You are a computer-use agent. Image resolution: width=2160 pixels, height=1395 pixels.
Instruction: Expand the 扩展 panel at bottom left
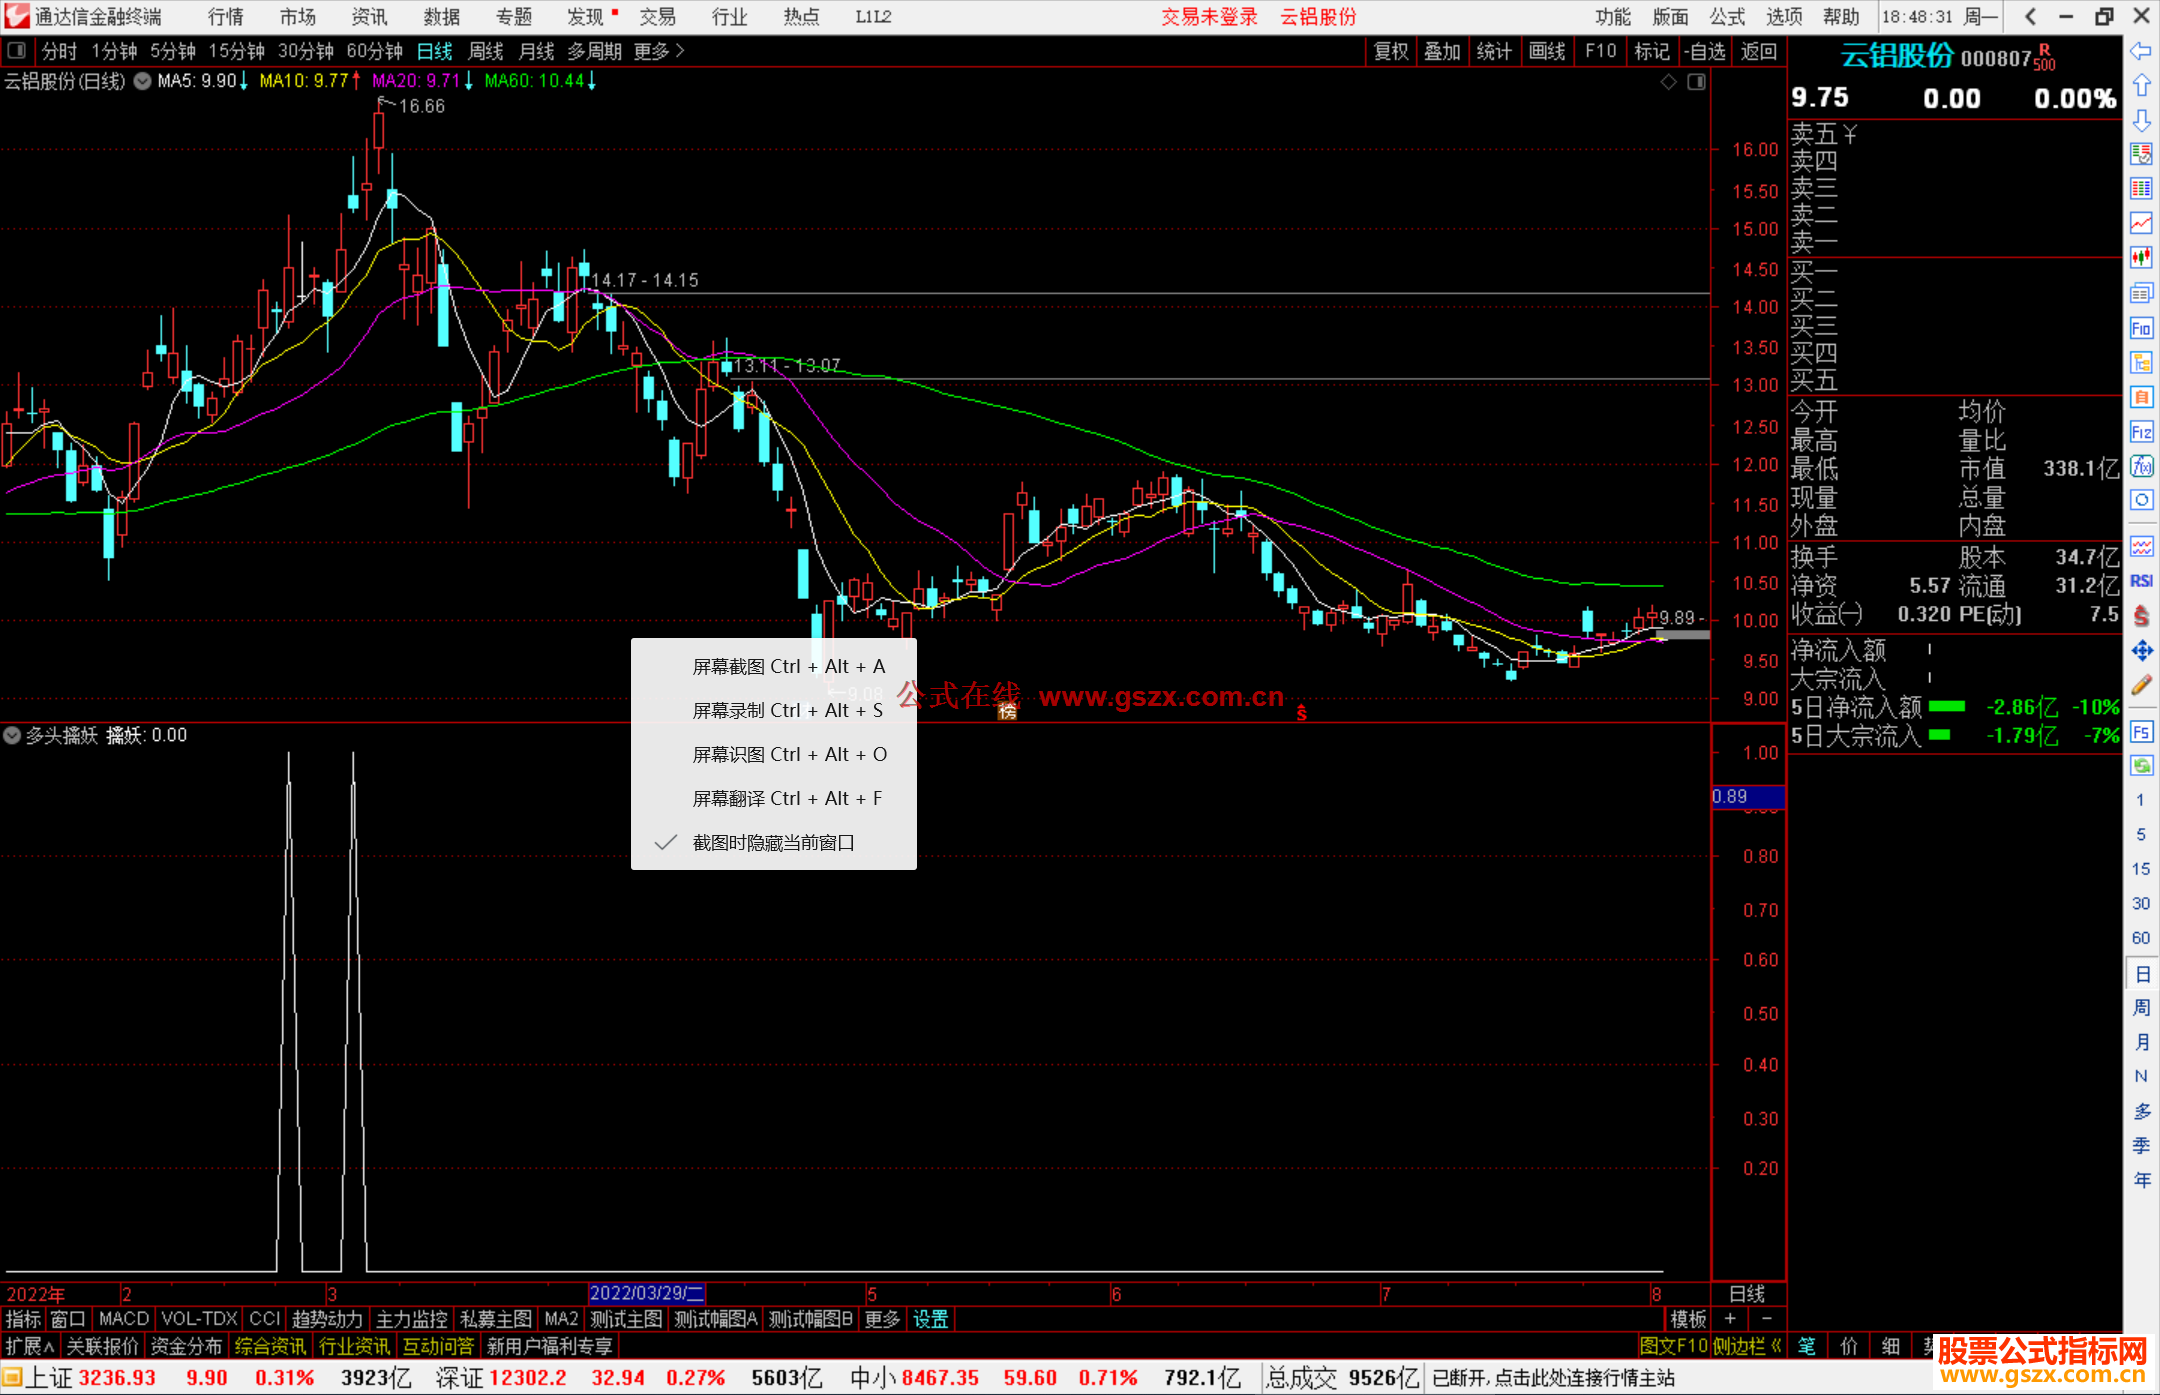pos(30,1346)
